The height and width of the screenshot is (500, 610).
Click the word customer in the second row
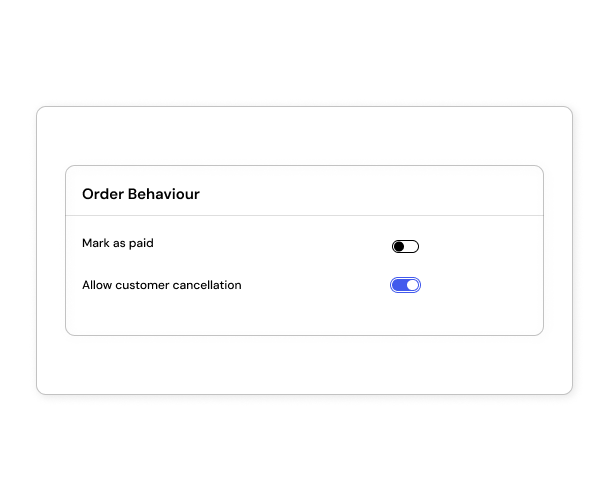click(x=142, y=285)
